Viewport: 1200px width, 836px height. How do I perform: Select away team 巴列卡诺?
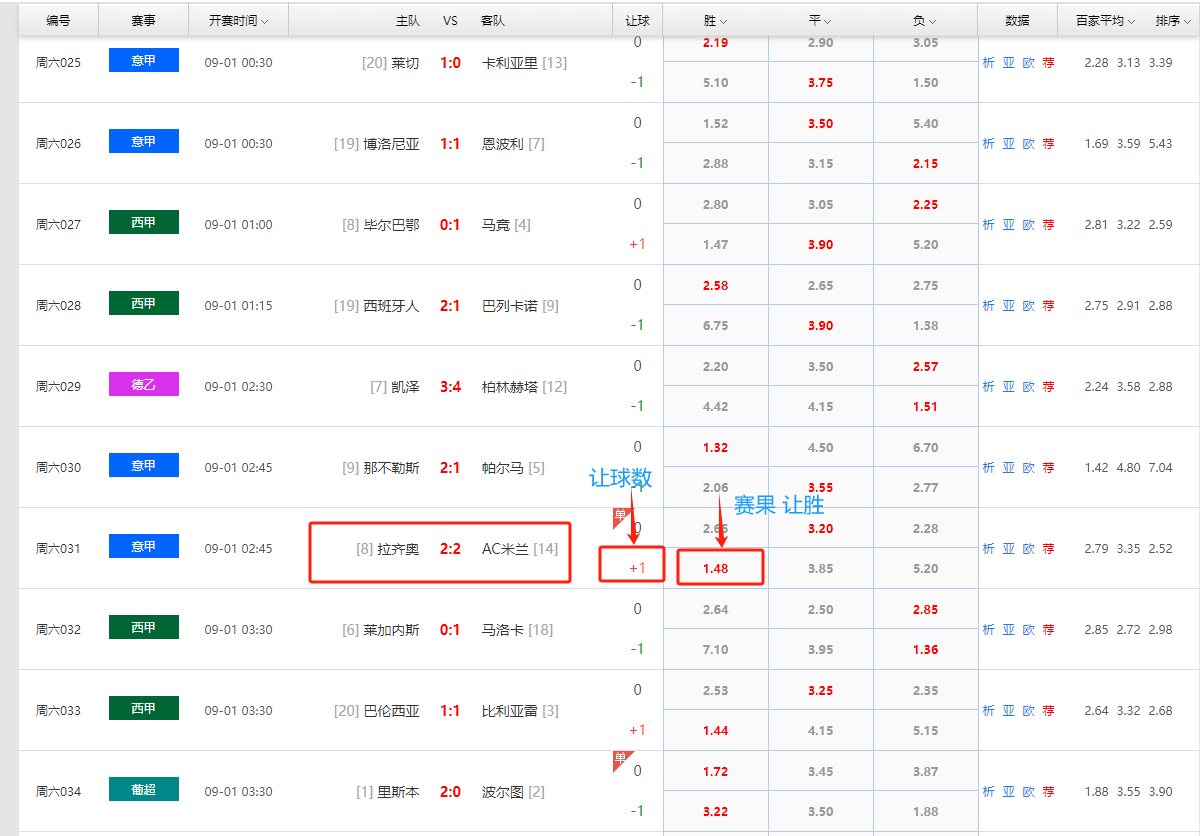(510, 305)
